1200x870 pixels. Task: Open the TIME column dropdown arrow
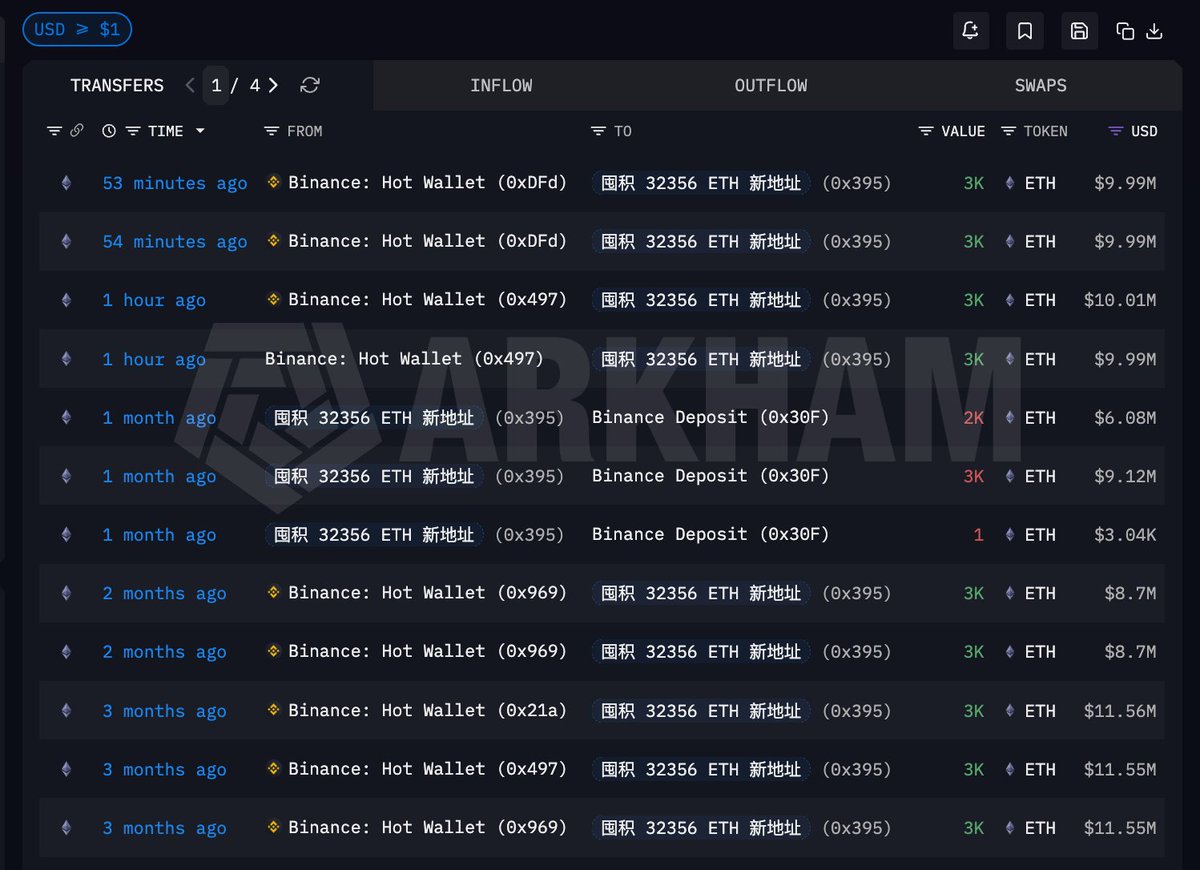tap(200, 131)
